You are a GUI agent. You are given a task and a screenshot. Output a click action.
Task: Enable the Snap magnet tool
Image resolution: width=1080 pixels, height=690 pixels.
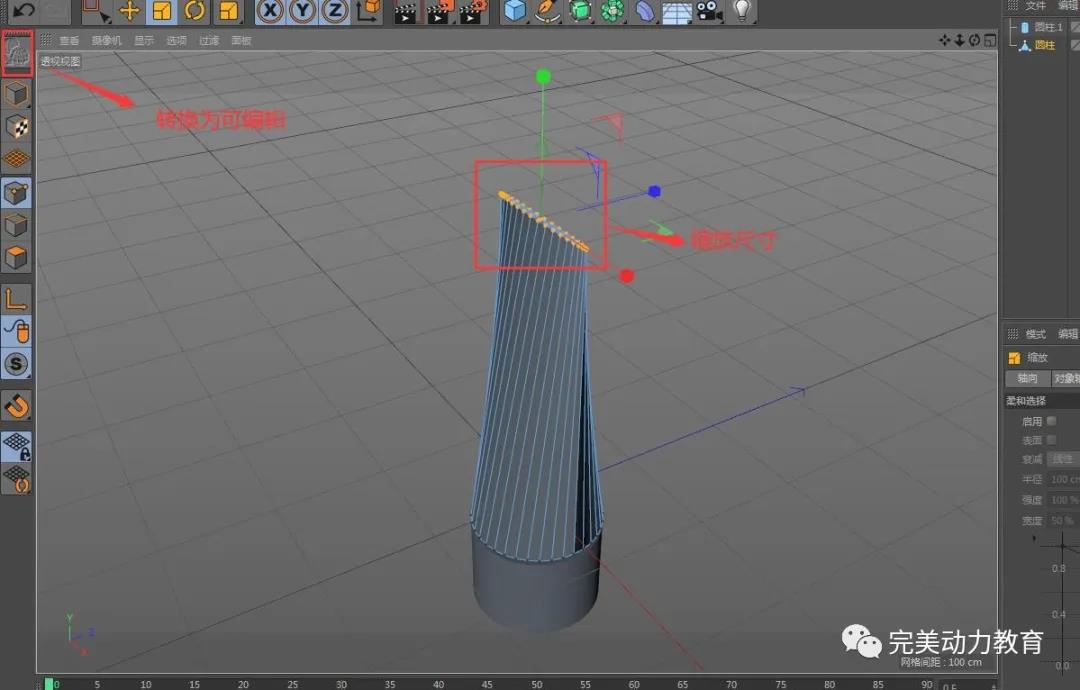17,406
